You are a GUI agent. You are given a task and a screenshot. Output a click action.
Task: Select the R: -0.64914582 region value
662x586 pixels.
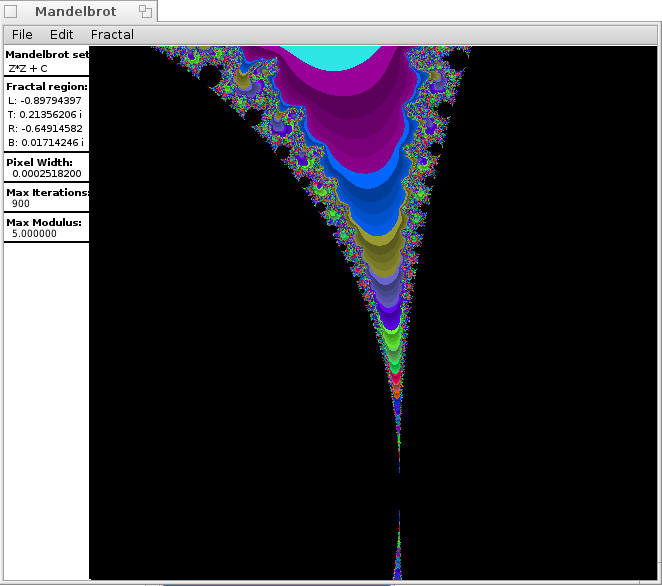click(44, 129)
